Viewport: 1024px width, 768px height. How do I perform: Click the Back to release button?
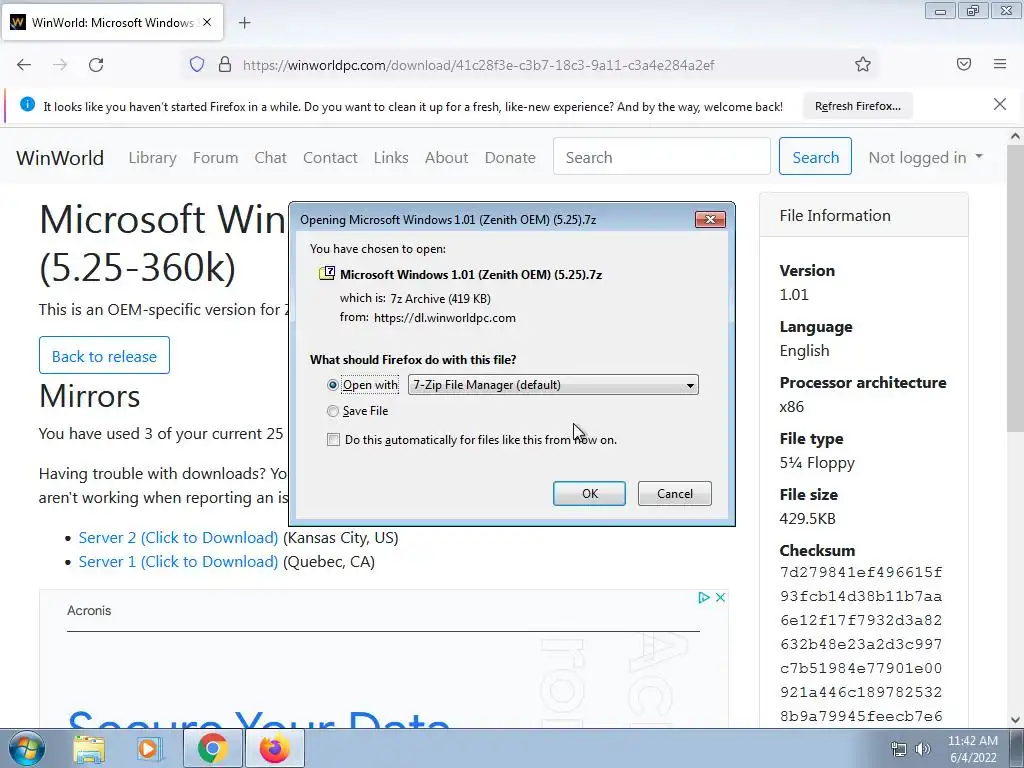pos(104,356)
